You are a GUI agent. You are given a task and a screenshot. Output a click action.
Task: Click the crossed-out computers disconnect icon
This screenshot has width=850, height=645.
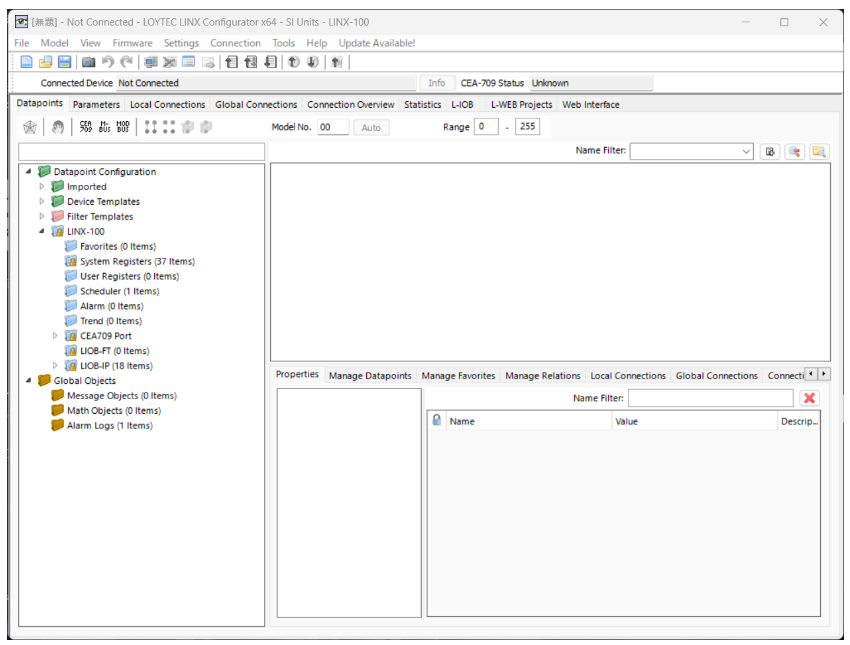[170, 62]
